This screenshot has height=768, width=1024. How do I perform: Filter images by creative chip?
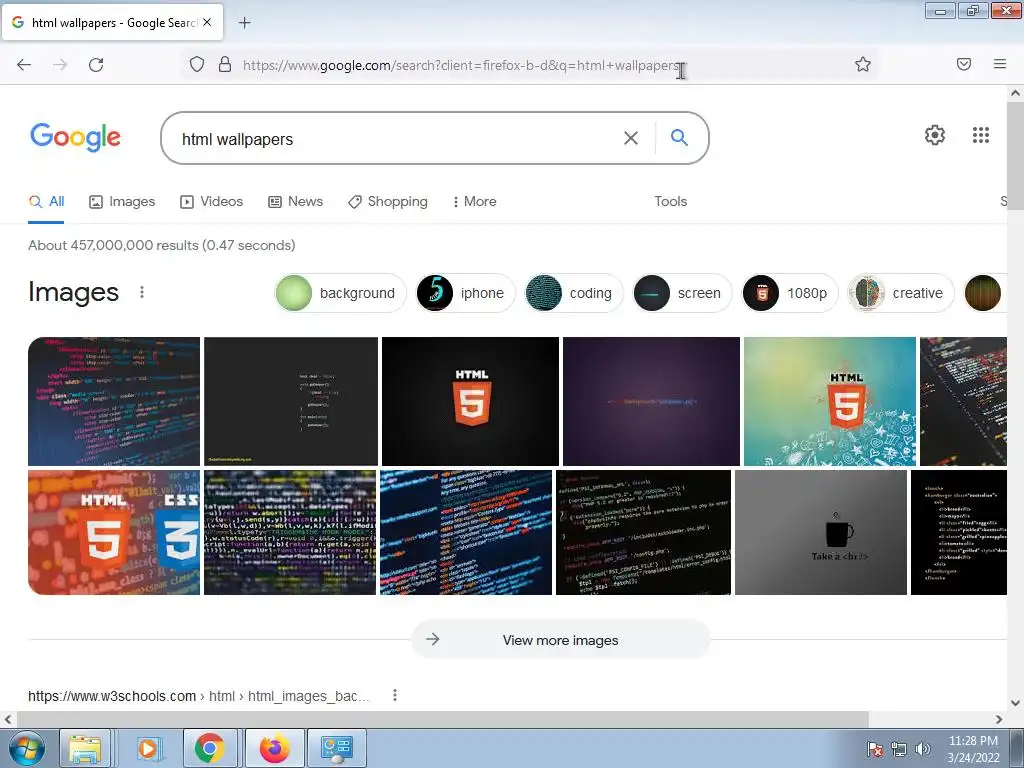coord(901,293)
